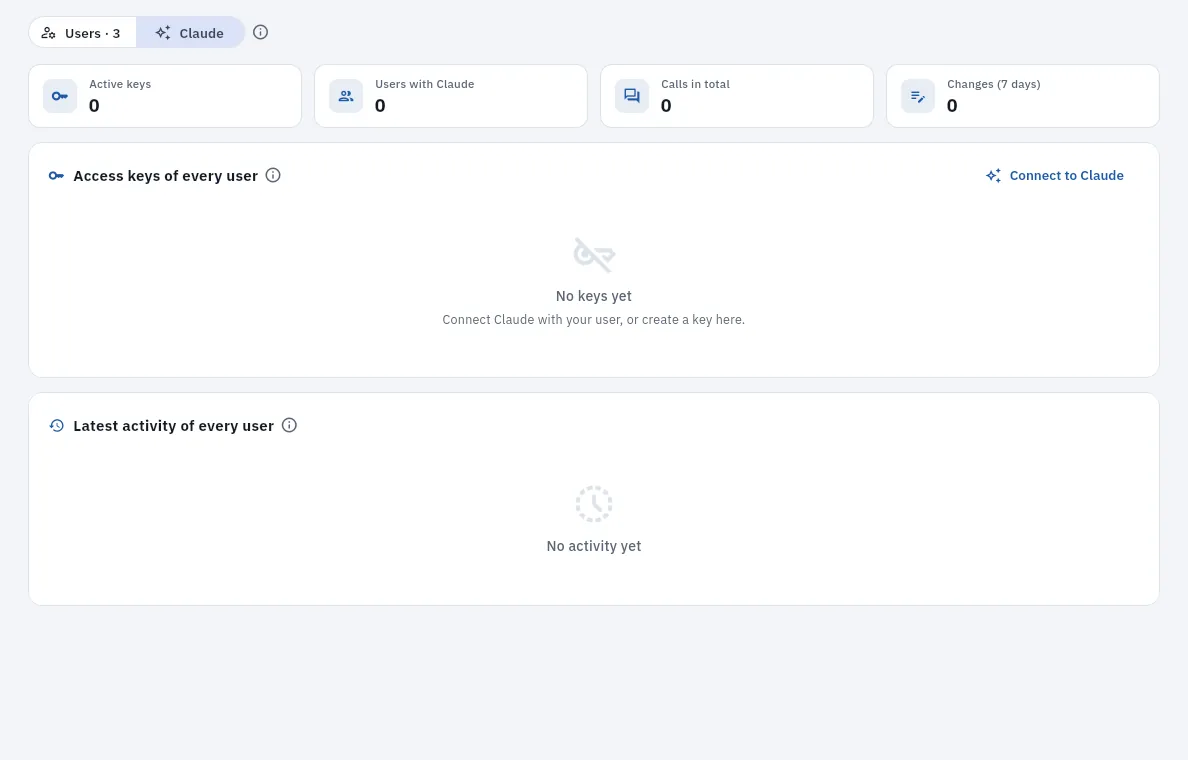This screenshot has height=760, width=1188.
Task: Click the 'No keys yet' text
Action: [594, 296]
